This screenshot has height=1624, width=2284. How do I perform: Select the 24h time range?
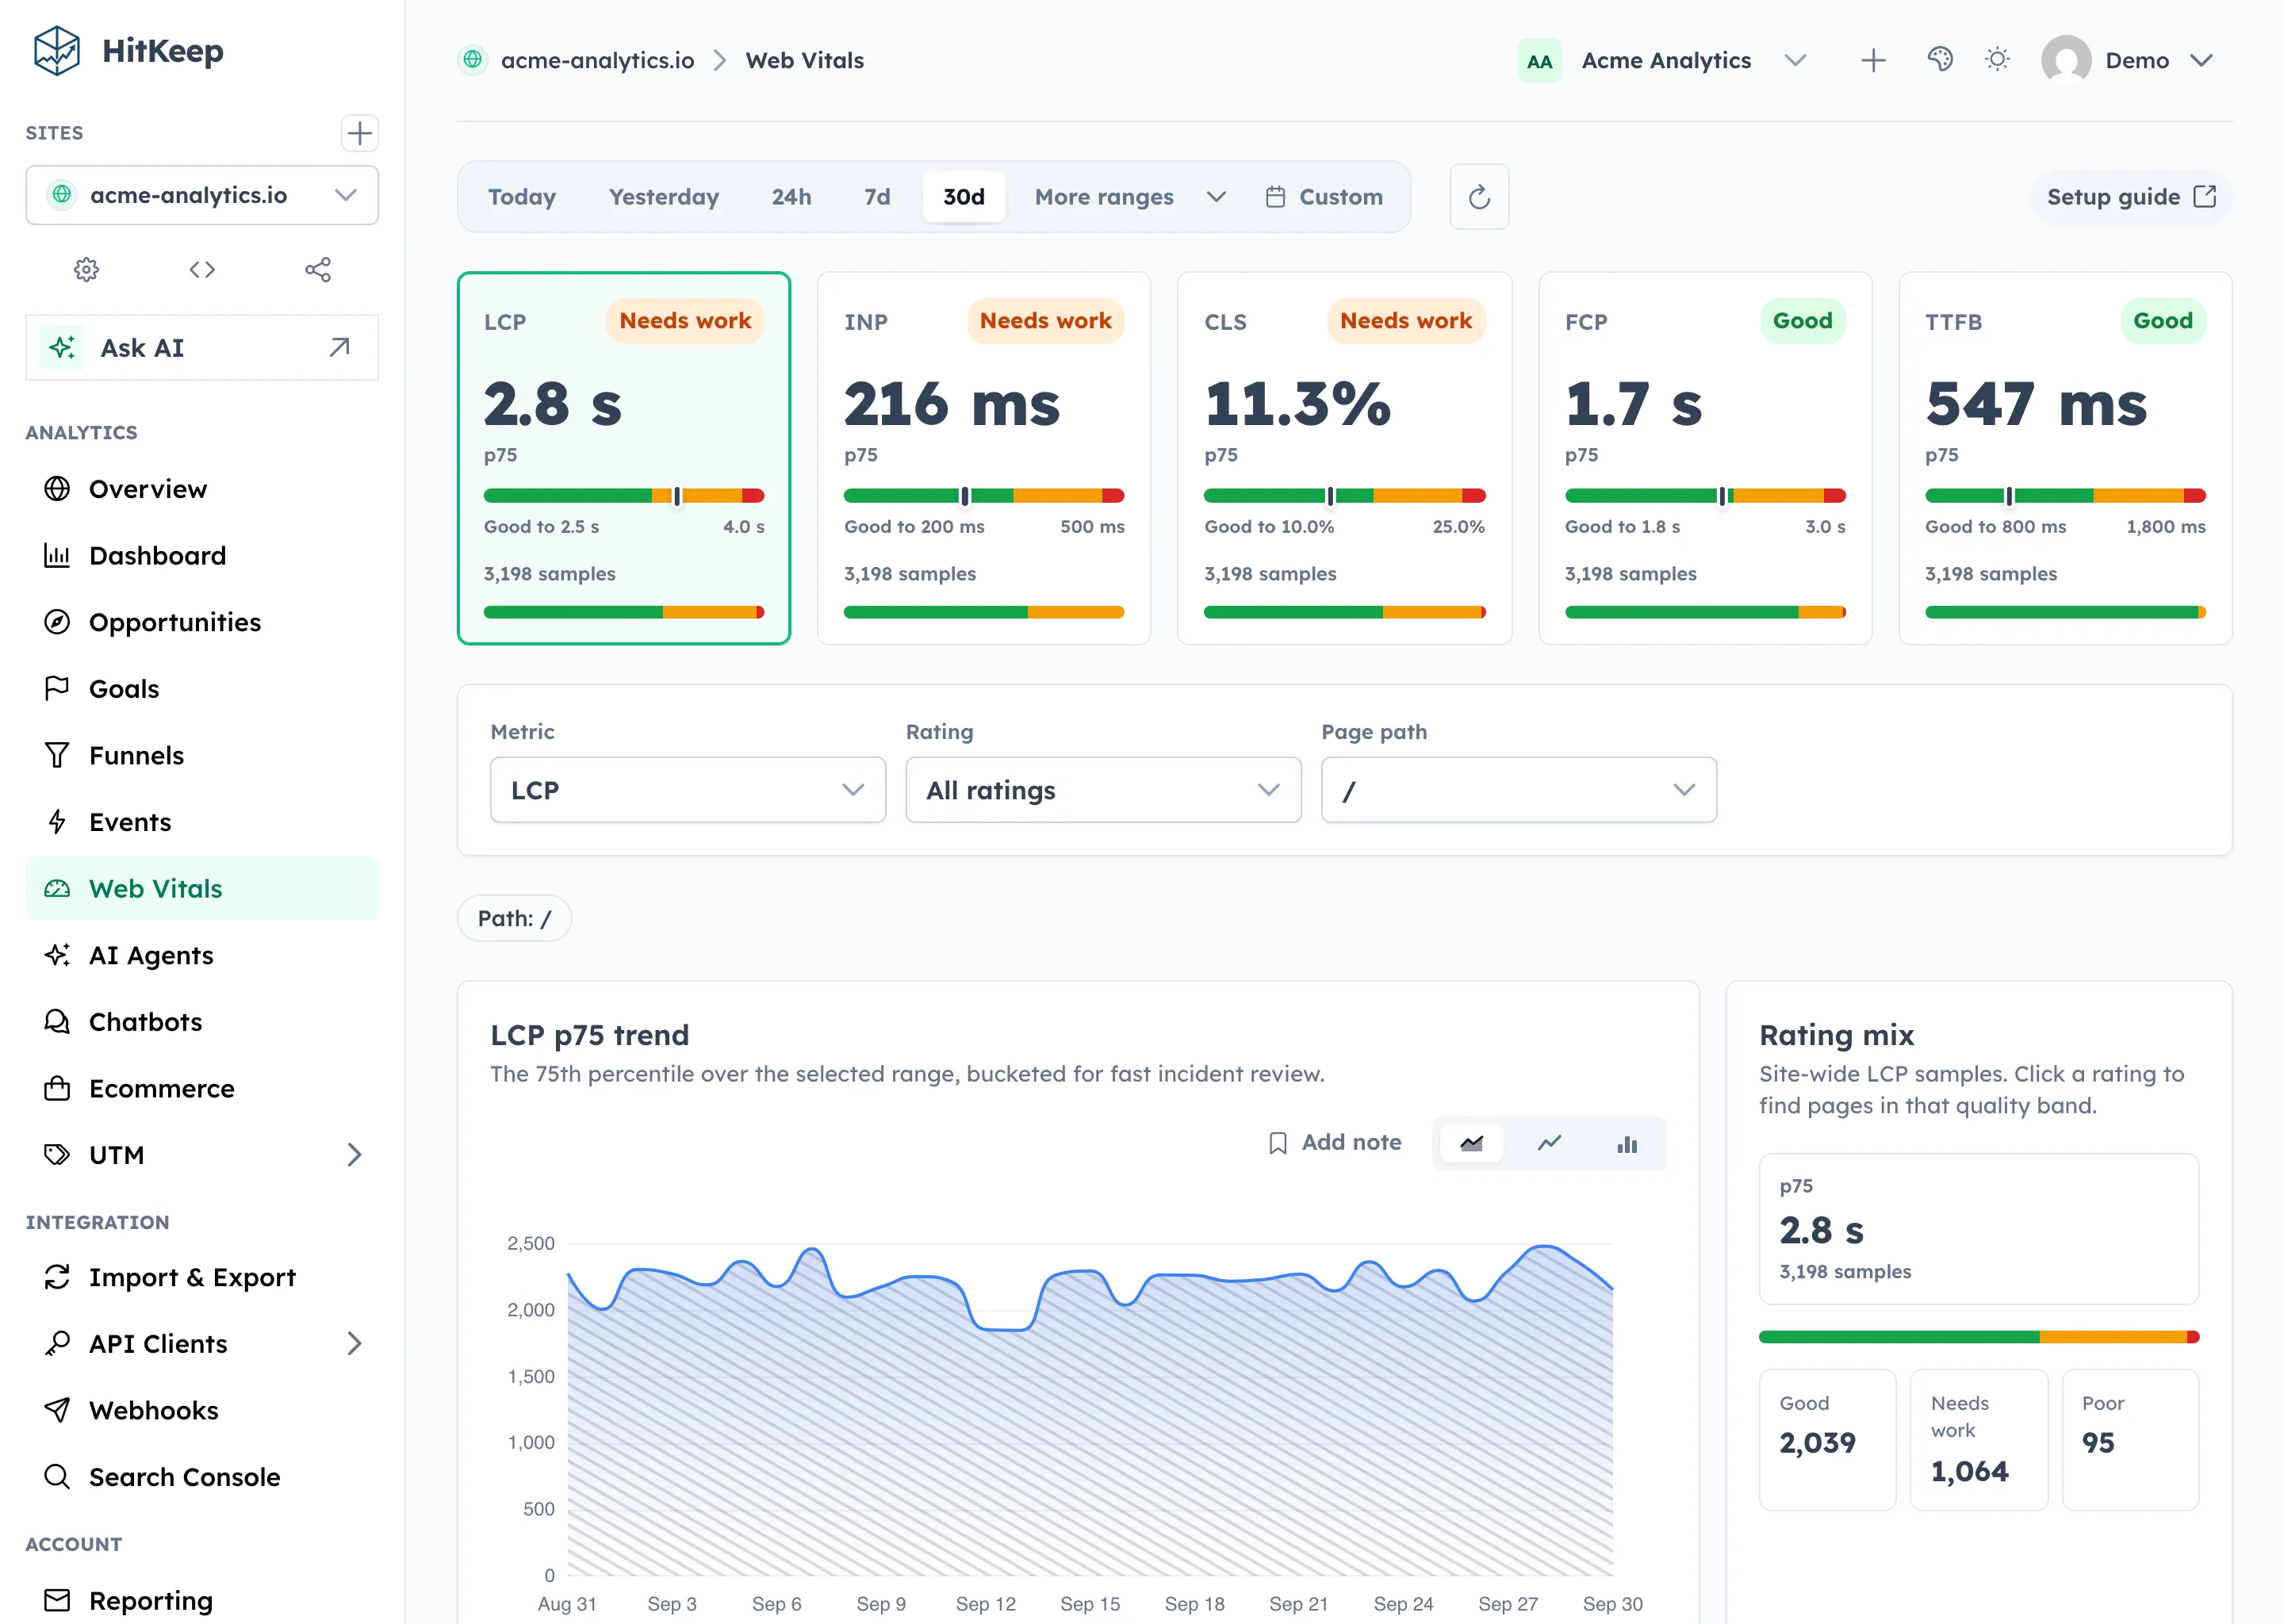pos(791,197)
